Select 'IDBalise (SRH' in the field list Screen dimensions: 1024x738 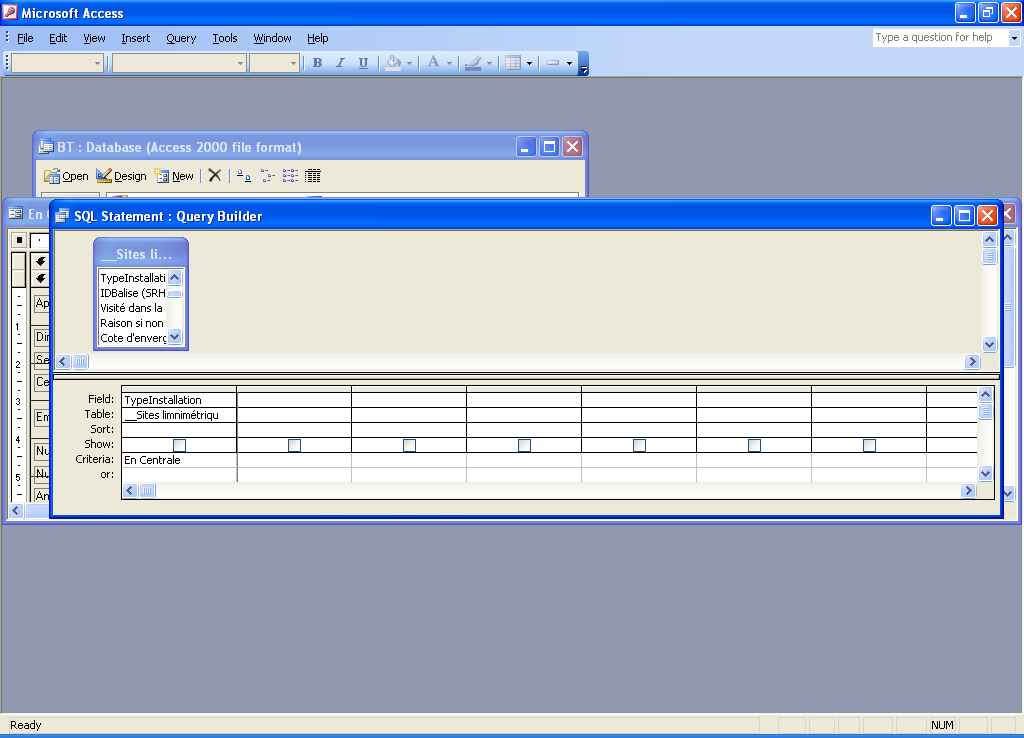coord(133,293)
